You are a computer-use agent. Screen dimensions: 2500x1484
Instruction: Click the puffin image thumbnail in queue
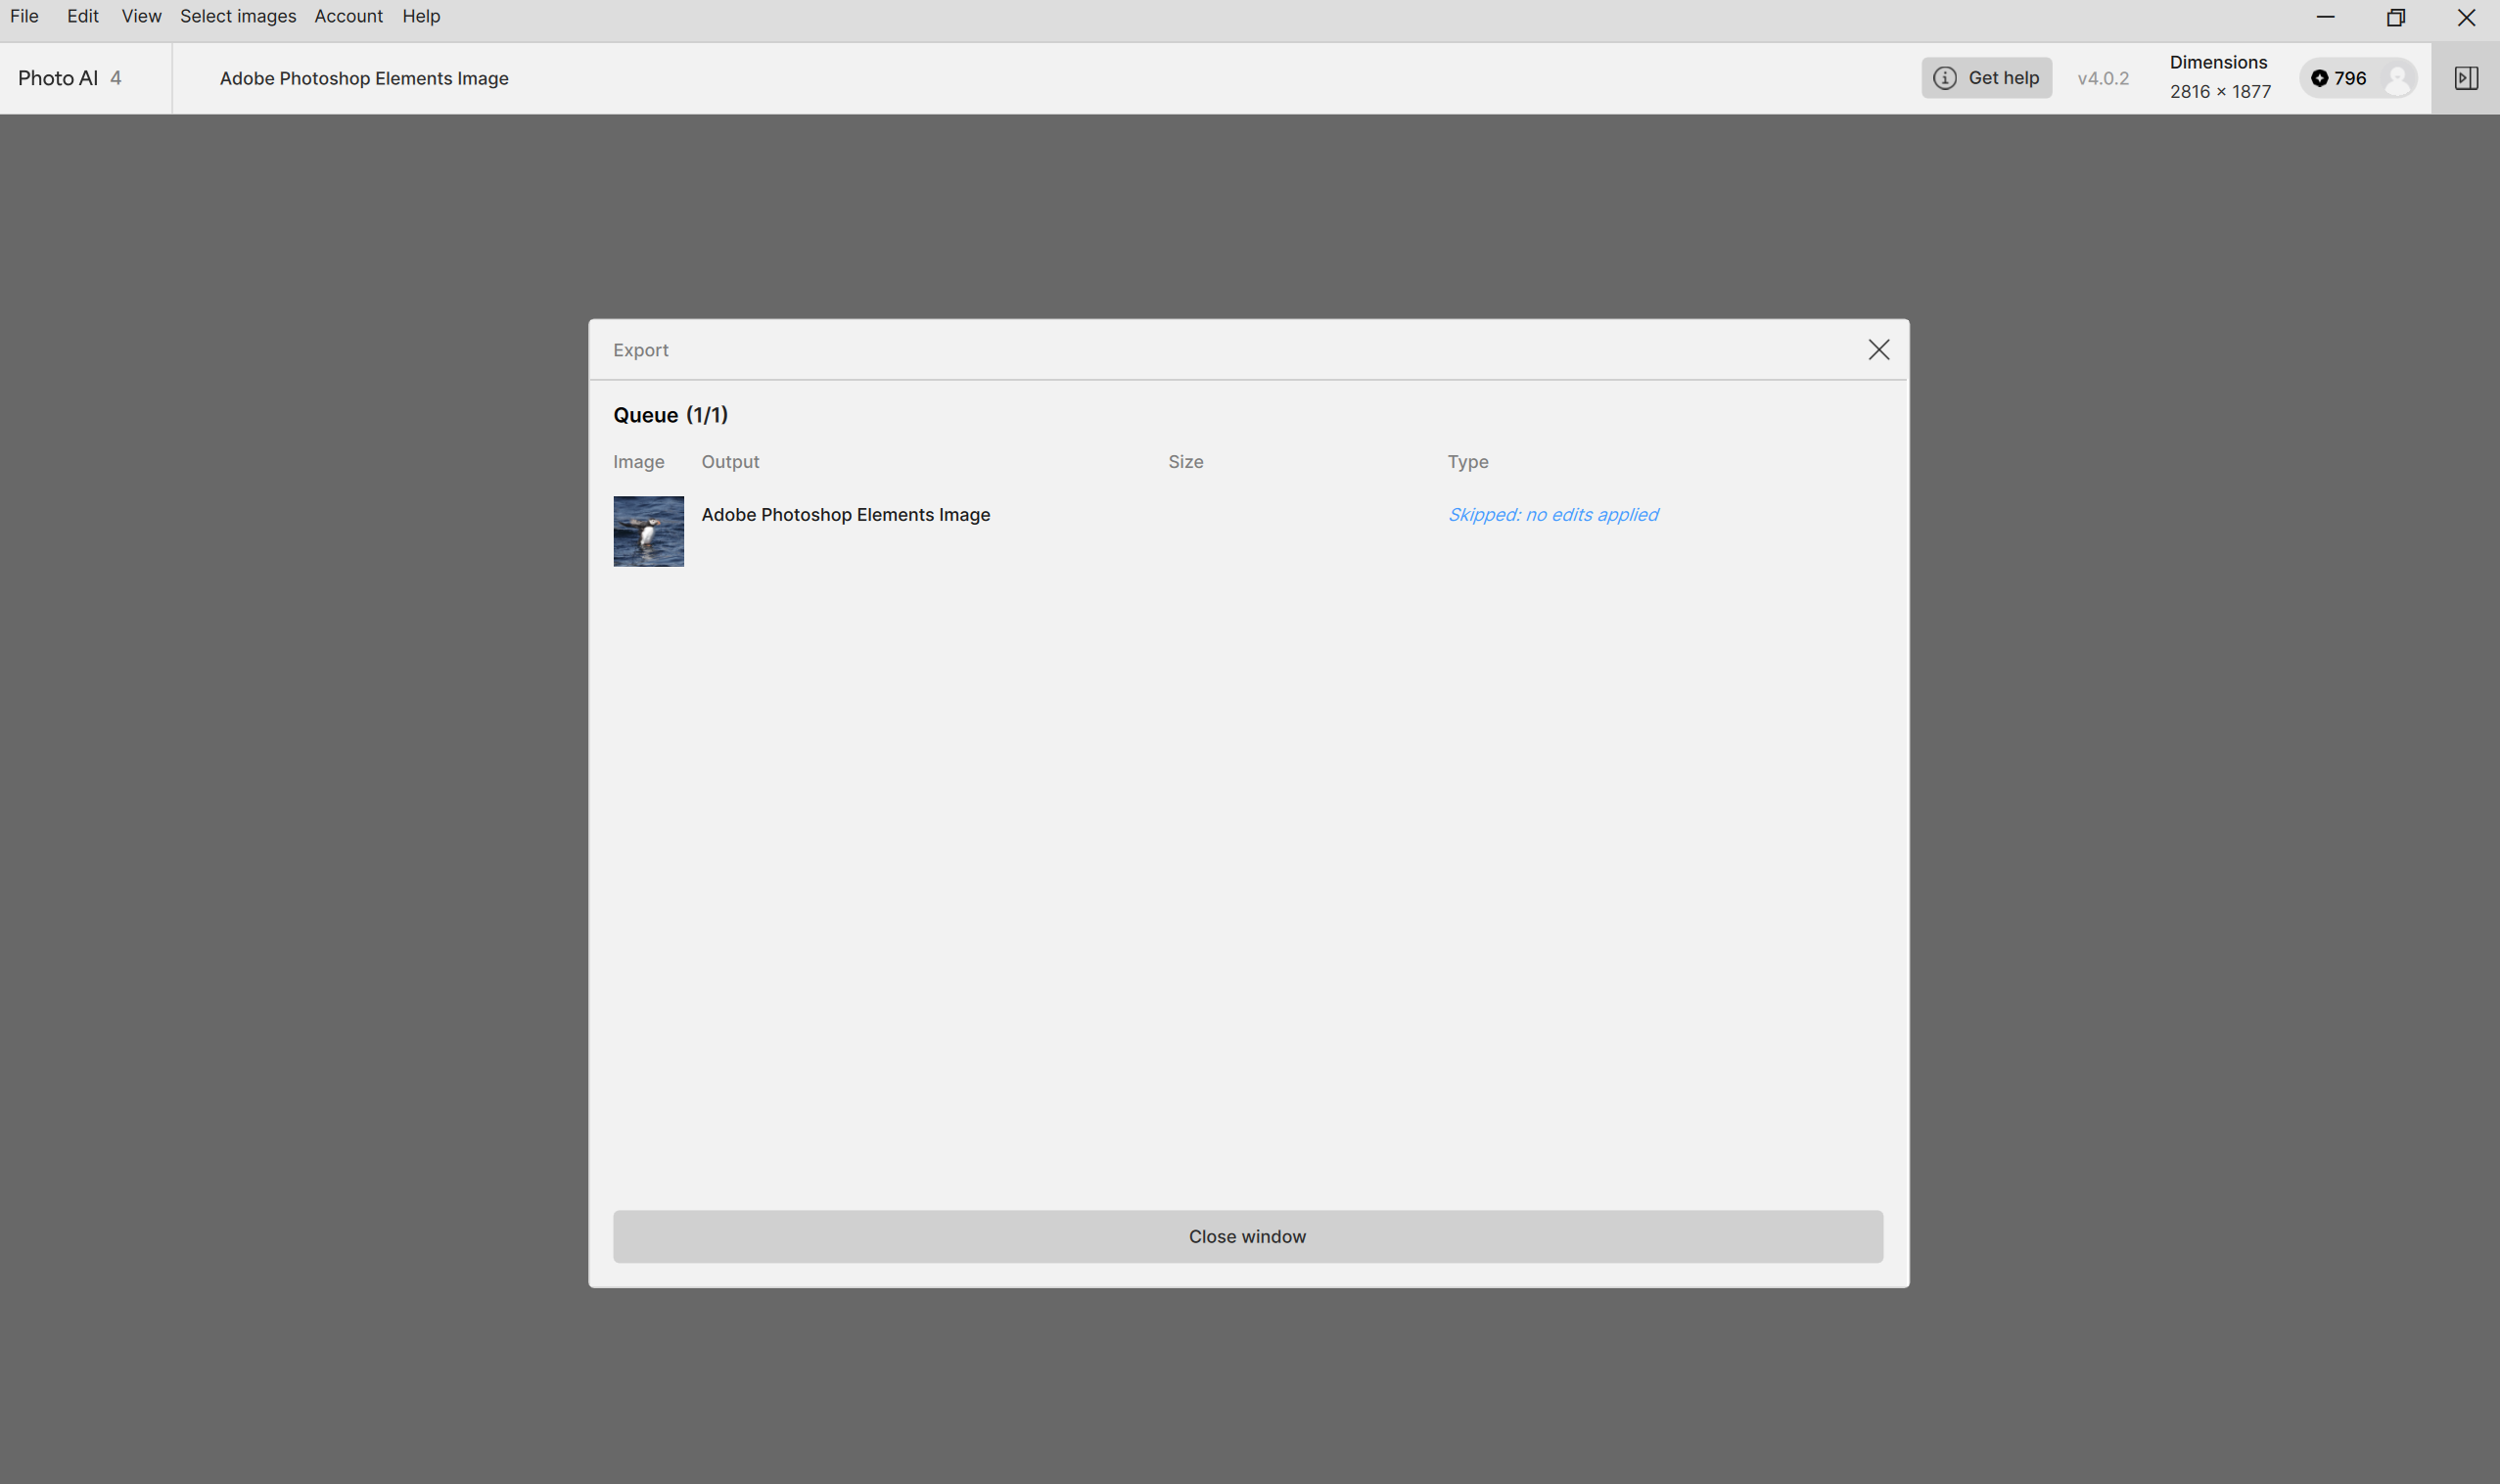pyautogui.click(x=648, y=531)
